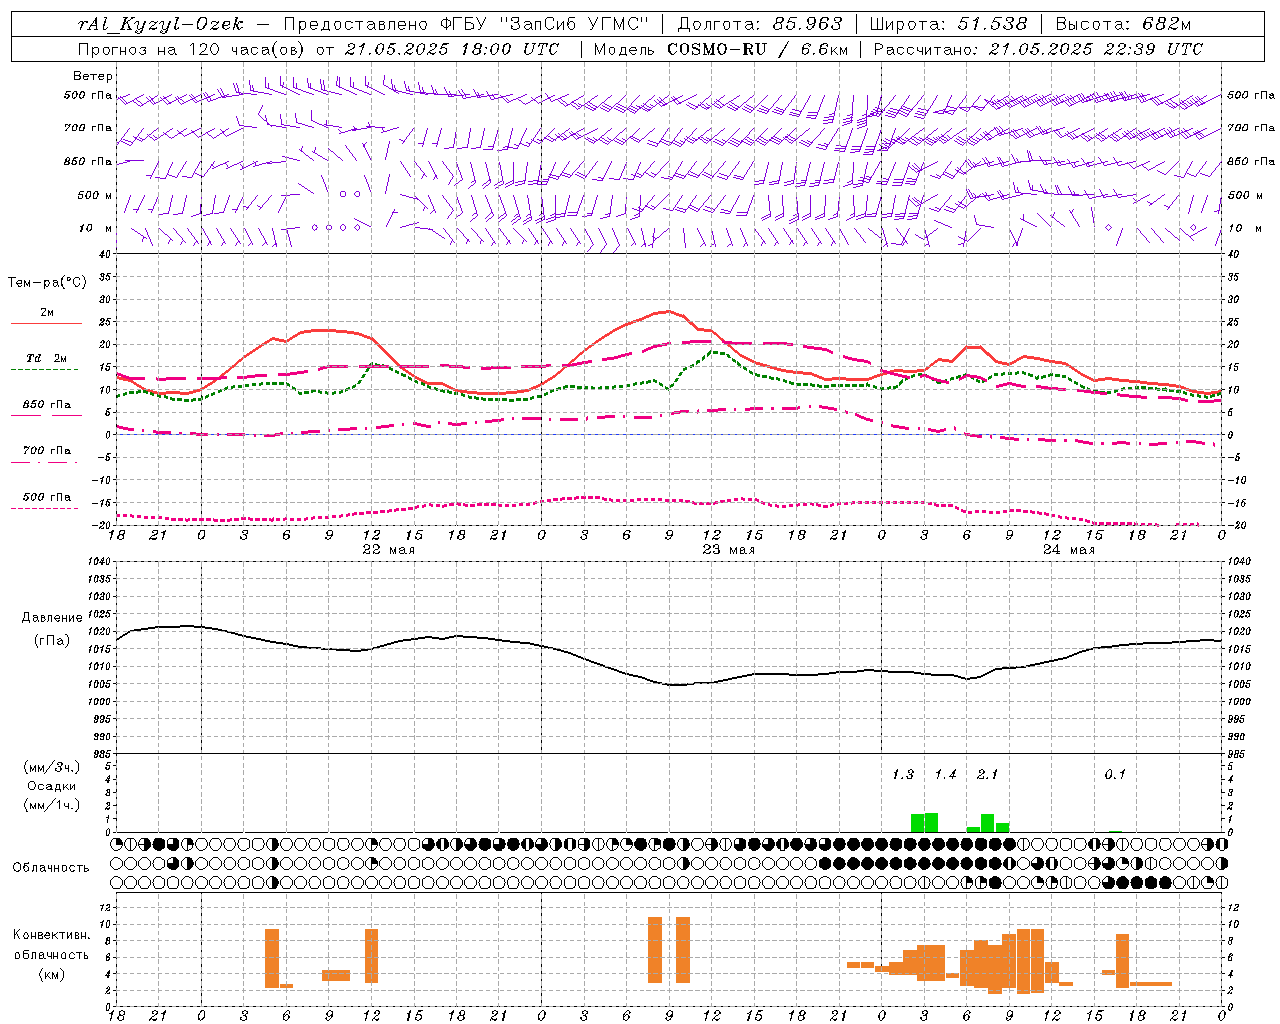The image size is (1280, 1024).
Task: Click the Ветер wind panel label
Action: click(x=93, y=76)
